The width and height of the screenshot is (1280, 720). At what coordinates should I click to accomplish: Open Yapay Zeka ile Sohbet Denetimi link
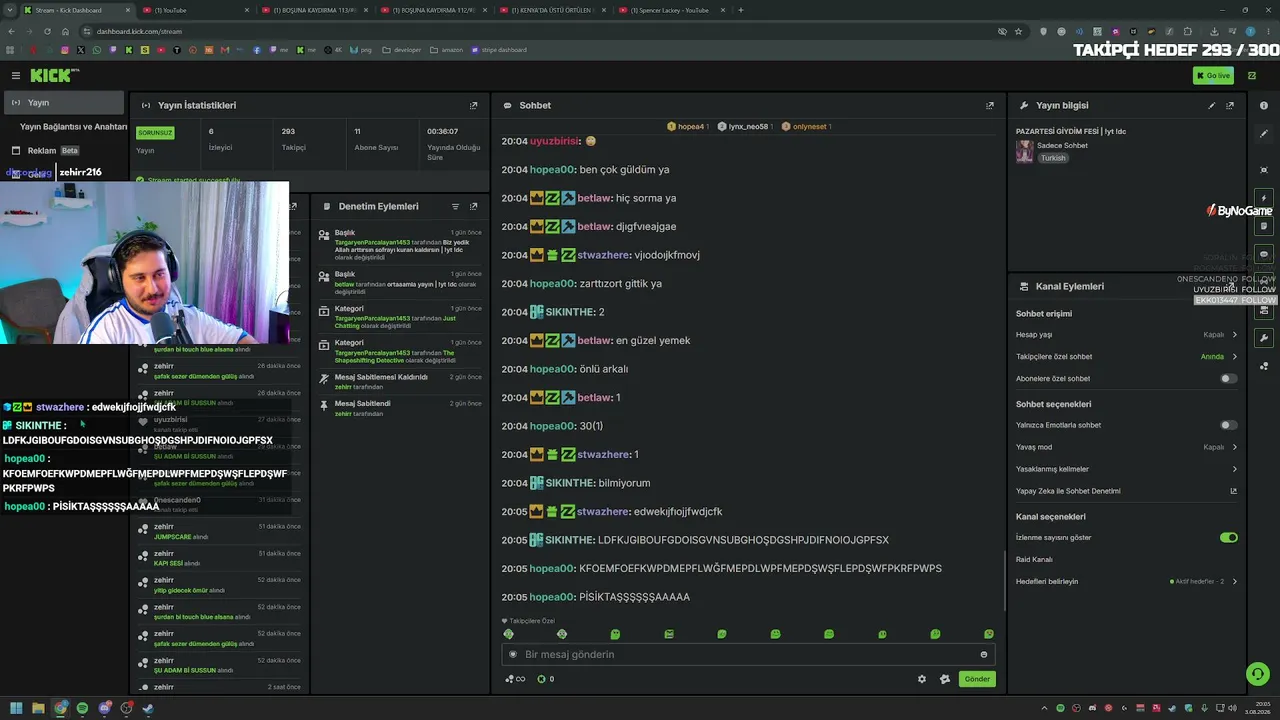pos(1127,492)
